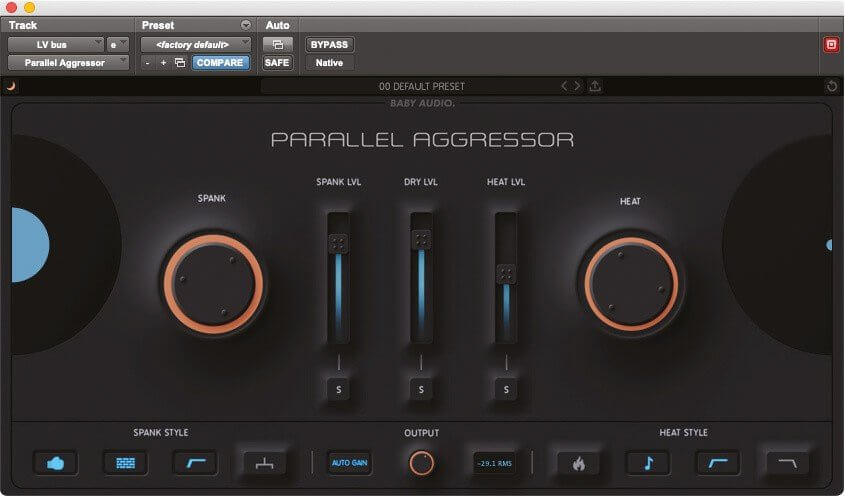Click the 00 DEFAULT PRESET name bar

[x=421, y=86]
